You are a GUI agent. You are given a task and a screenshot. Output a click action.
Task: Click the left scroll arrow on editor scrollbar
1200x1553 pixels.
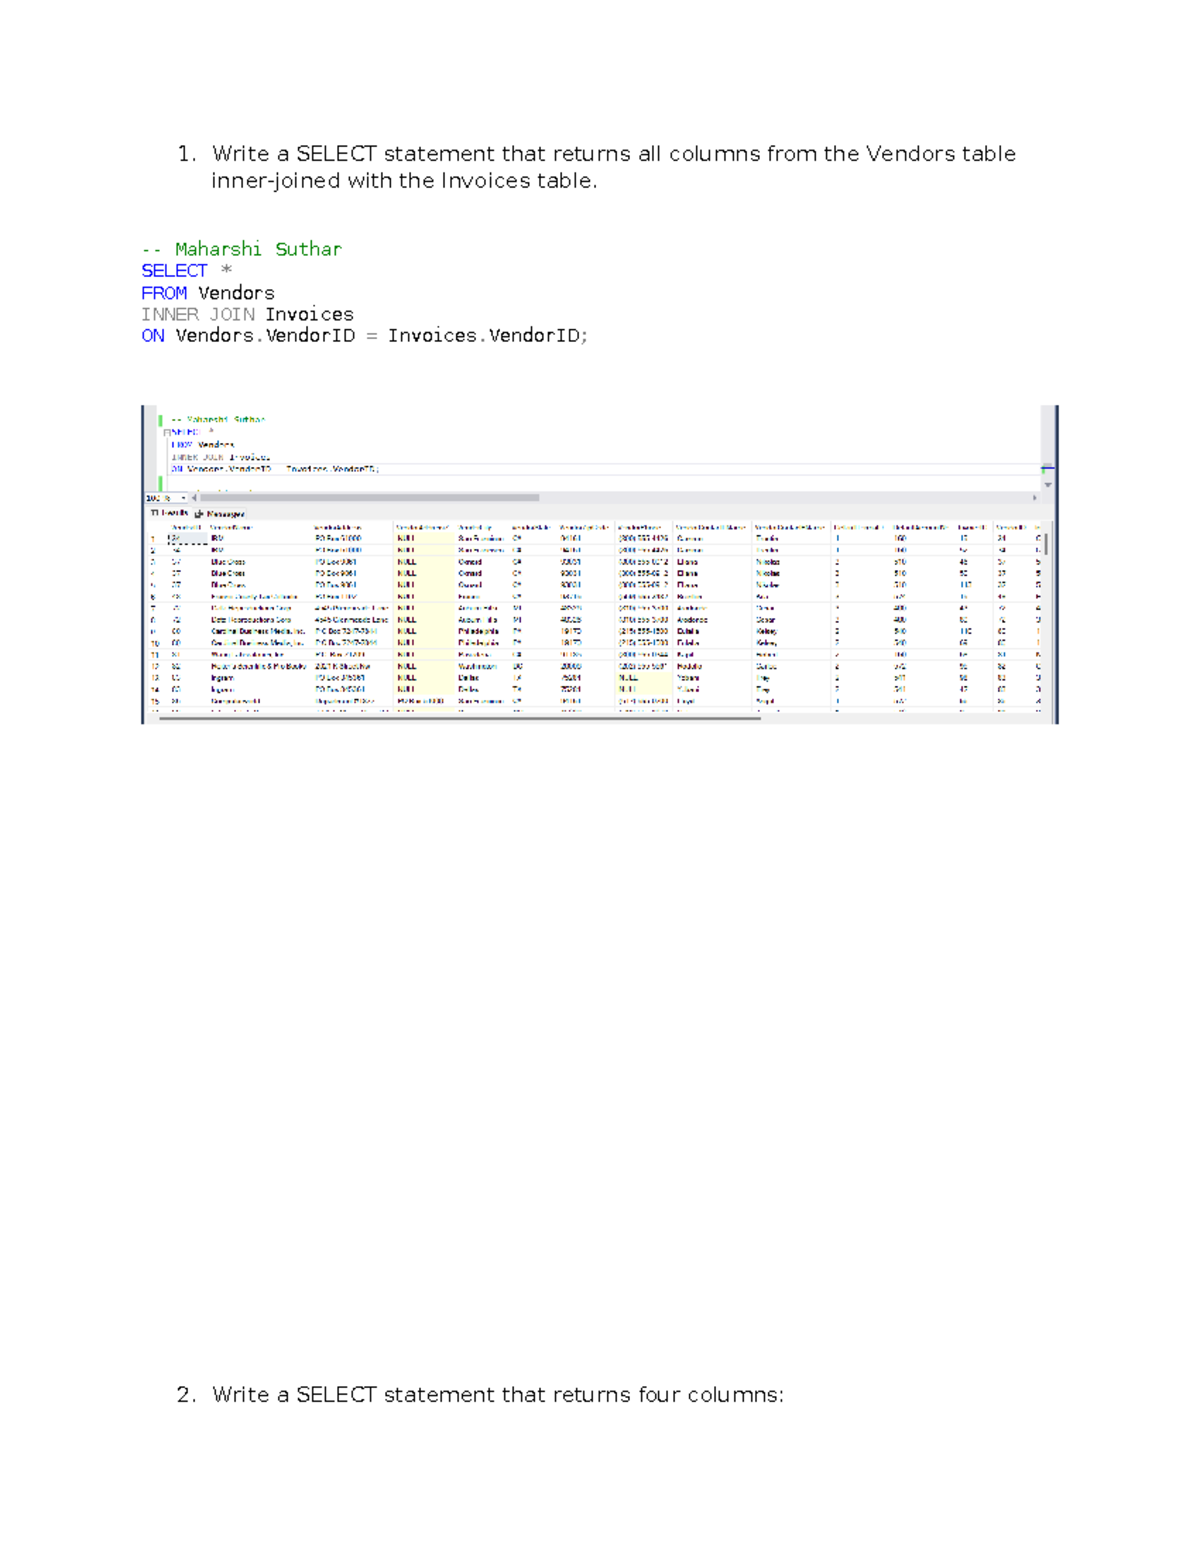click(x=196, y=497)
